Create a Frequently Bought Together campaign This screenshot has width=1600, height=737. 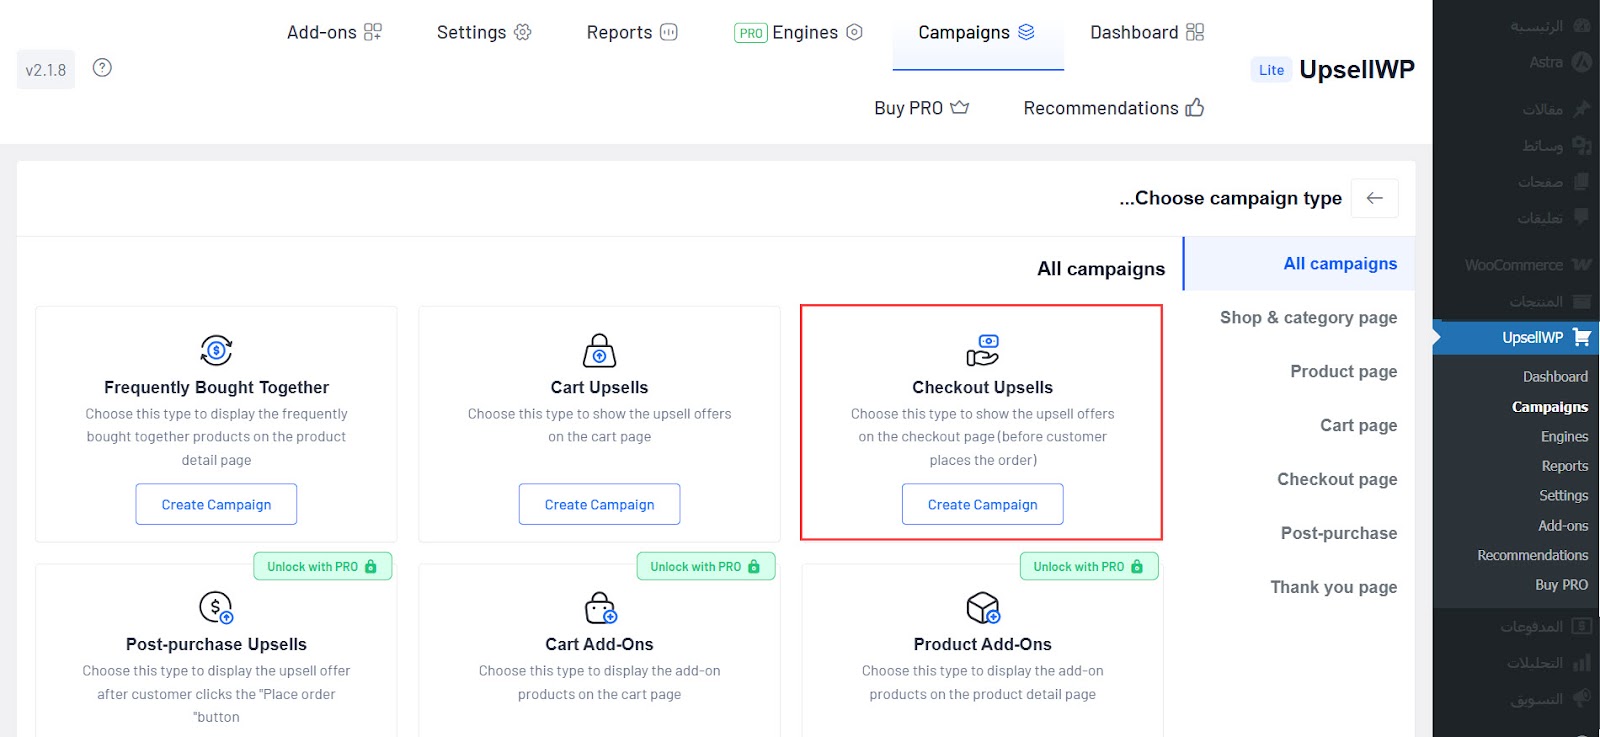tap(216, 504)
